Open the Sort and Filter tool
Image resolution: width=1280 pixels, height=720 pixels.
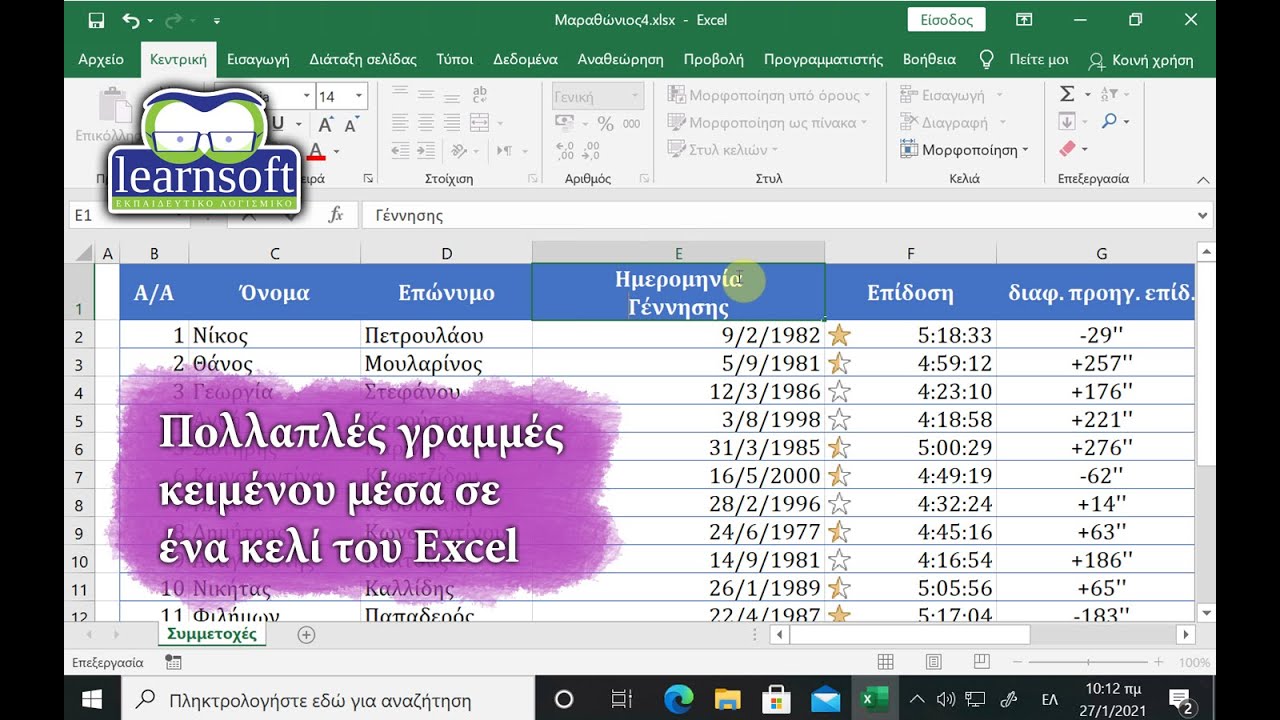1109,94
